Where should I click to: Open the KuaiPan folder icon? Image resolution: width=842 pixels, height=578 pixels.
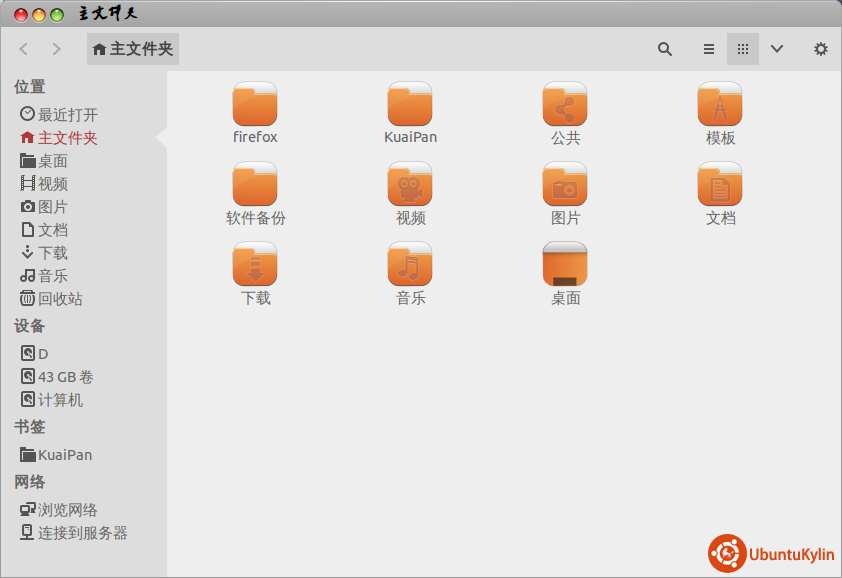click(410, 105)
